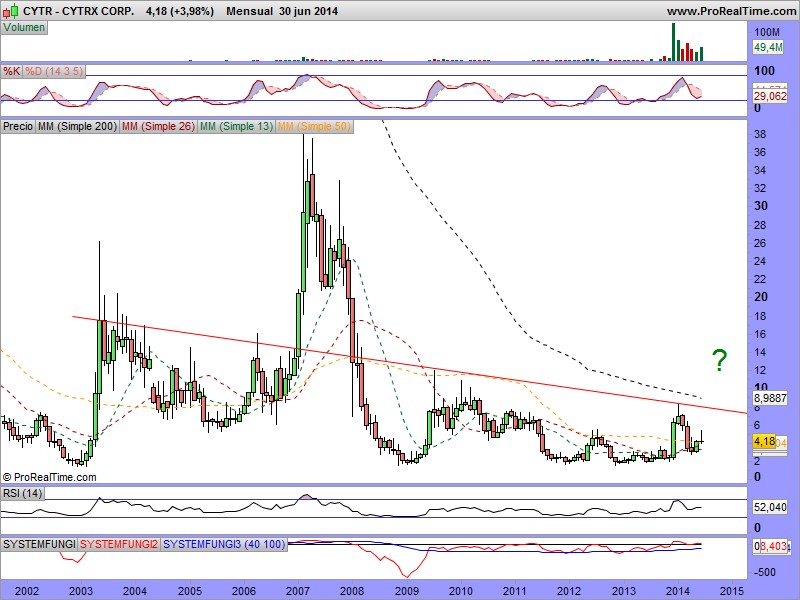
Task: Select the MM (Simple 26) label
Action: tap(158, 126)
